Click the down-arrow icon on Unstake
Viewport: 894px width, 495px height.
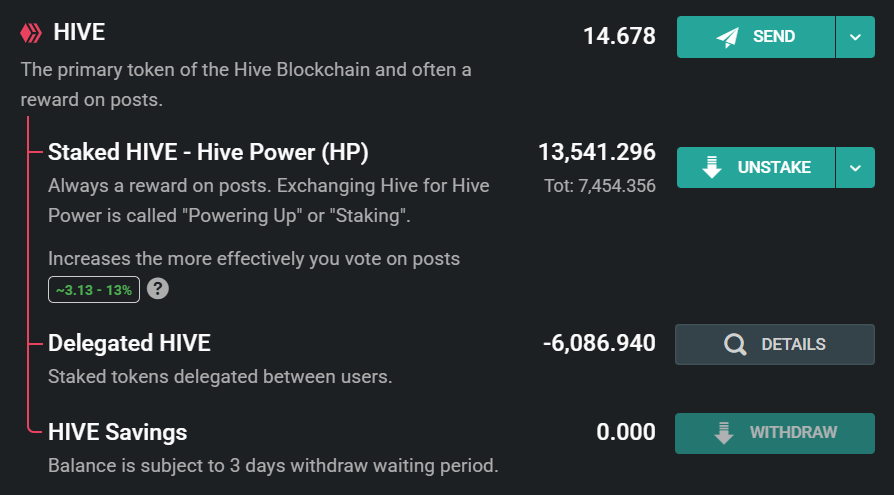712,168
